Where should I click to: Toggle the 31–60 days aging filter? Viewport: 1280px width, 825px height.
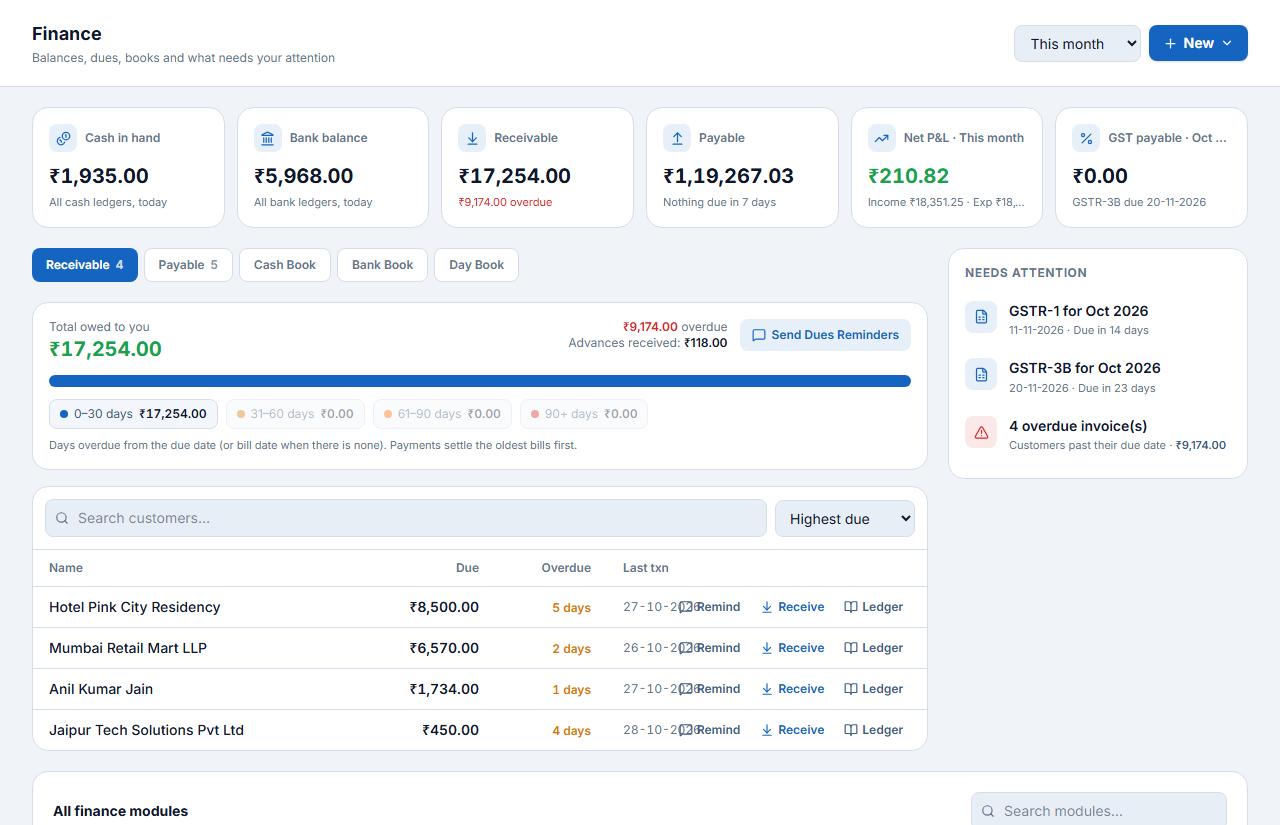click(x=295, y=414)
